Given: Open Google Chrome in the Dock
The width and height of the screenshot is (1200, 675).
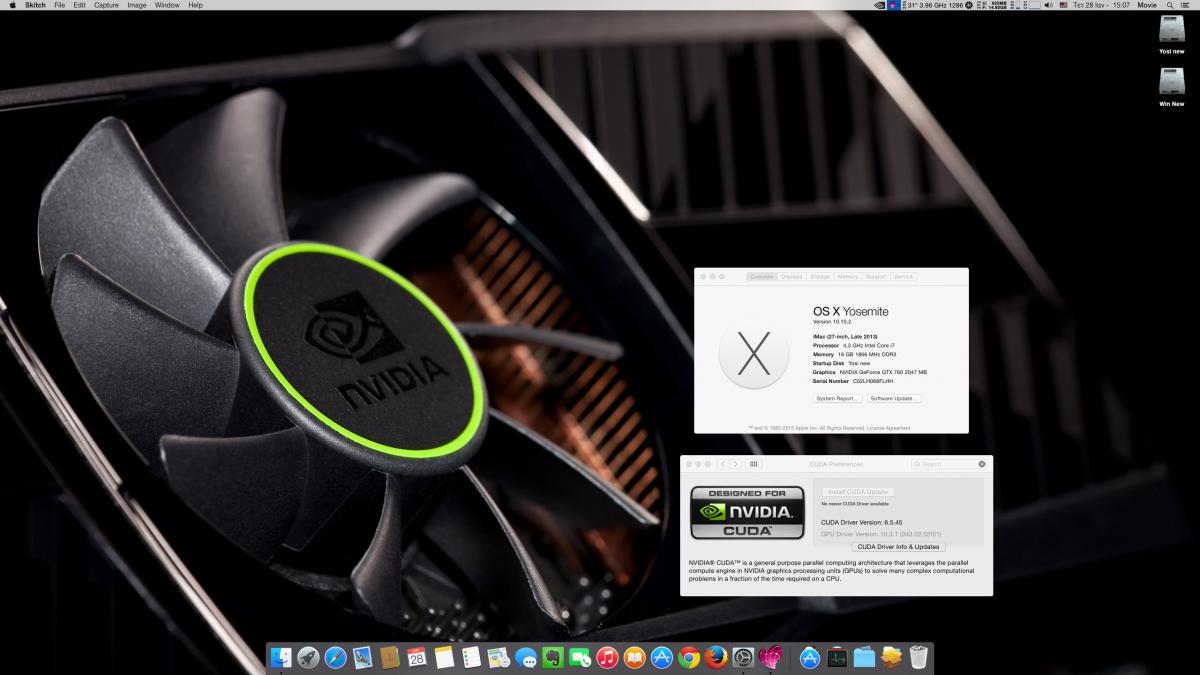Looking at the screenshot, I should pos(688,657).
